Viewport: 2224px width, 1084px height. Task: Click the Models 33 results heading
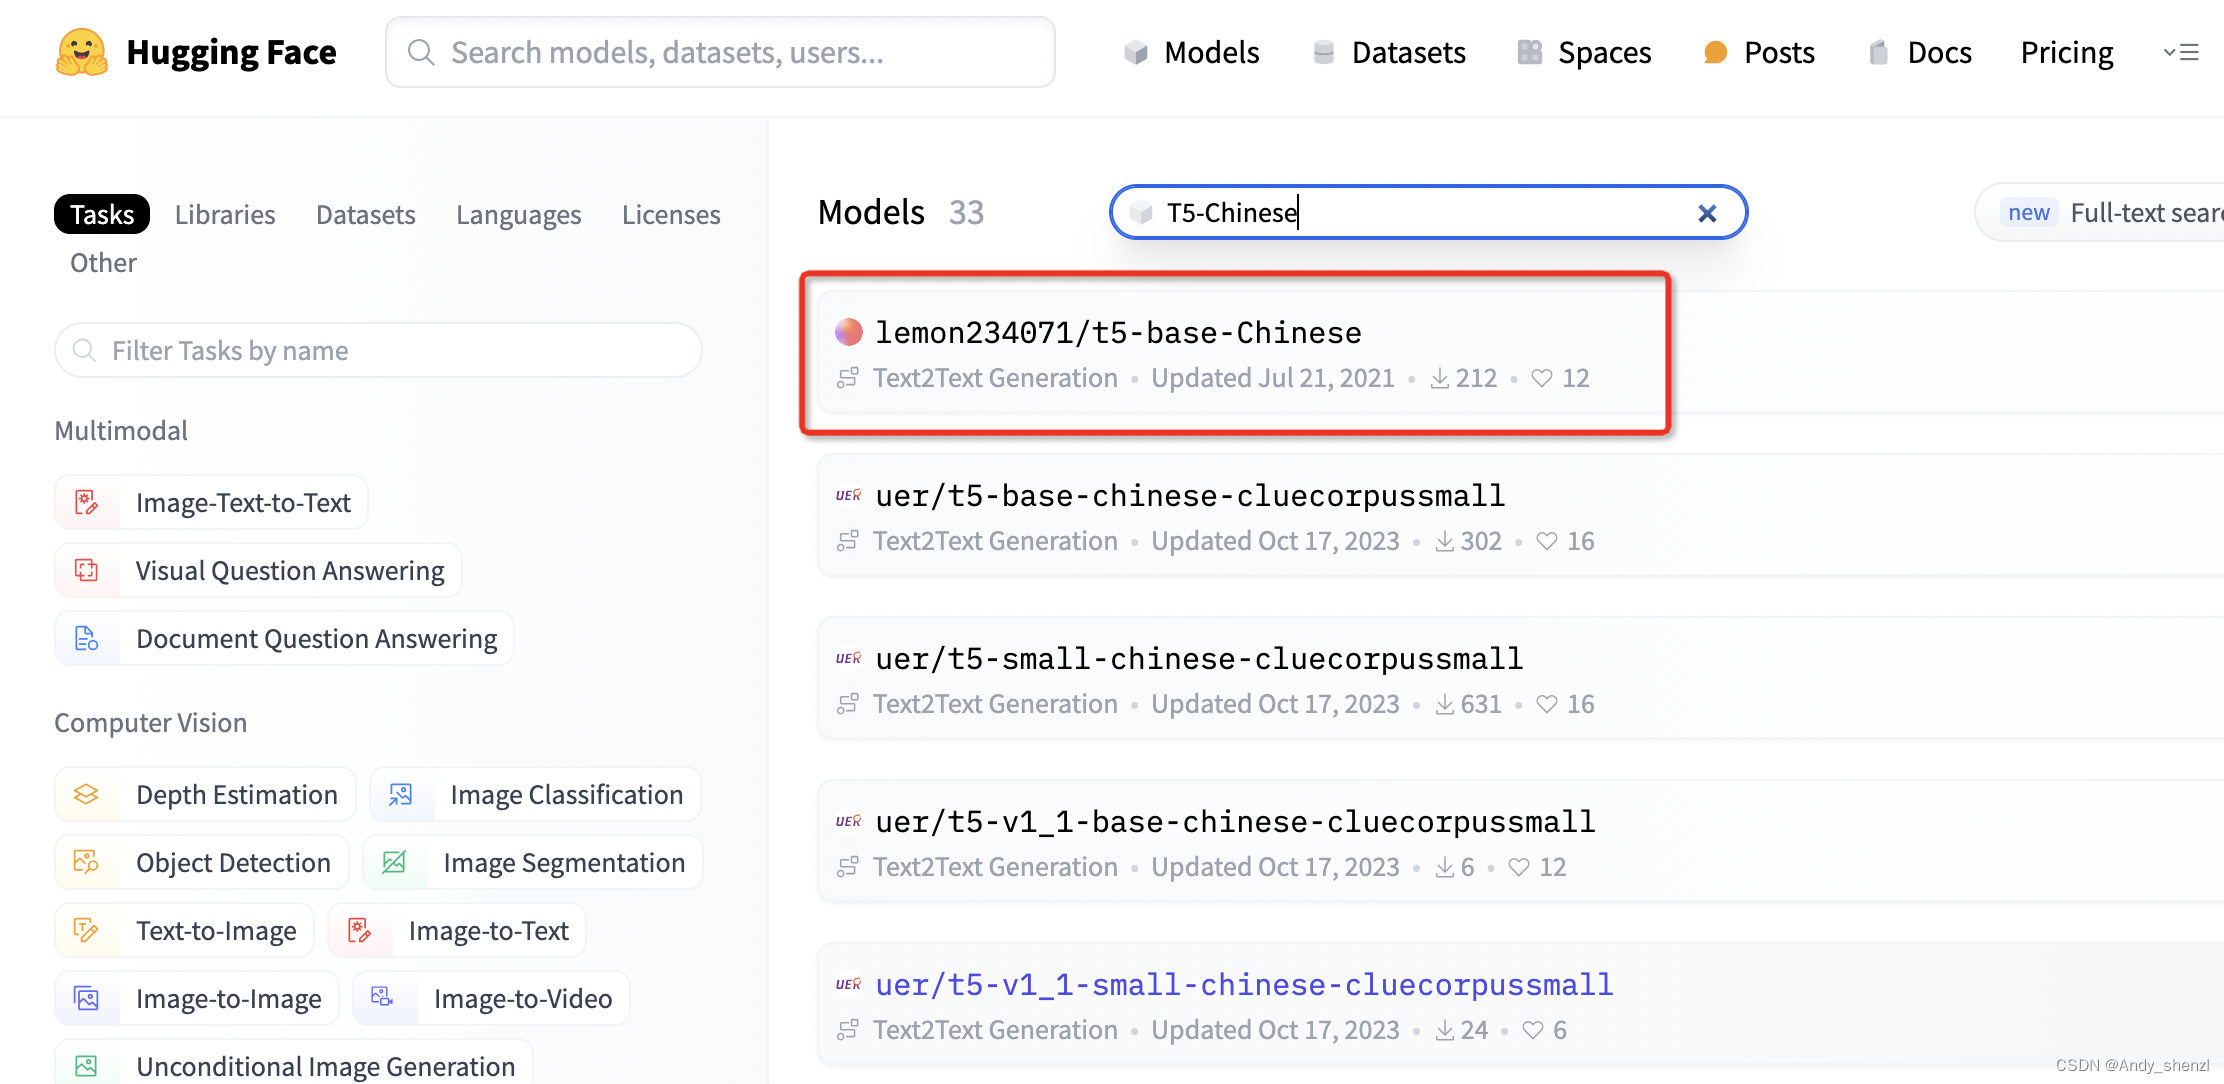pyautogui.click(x=901, y=212)
